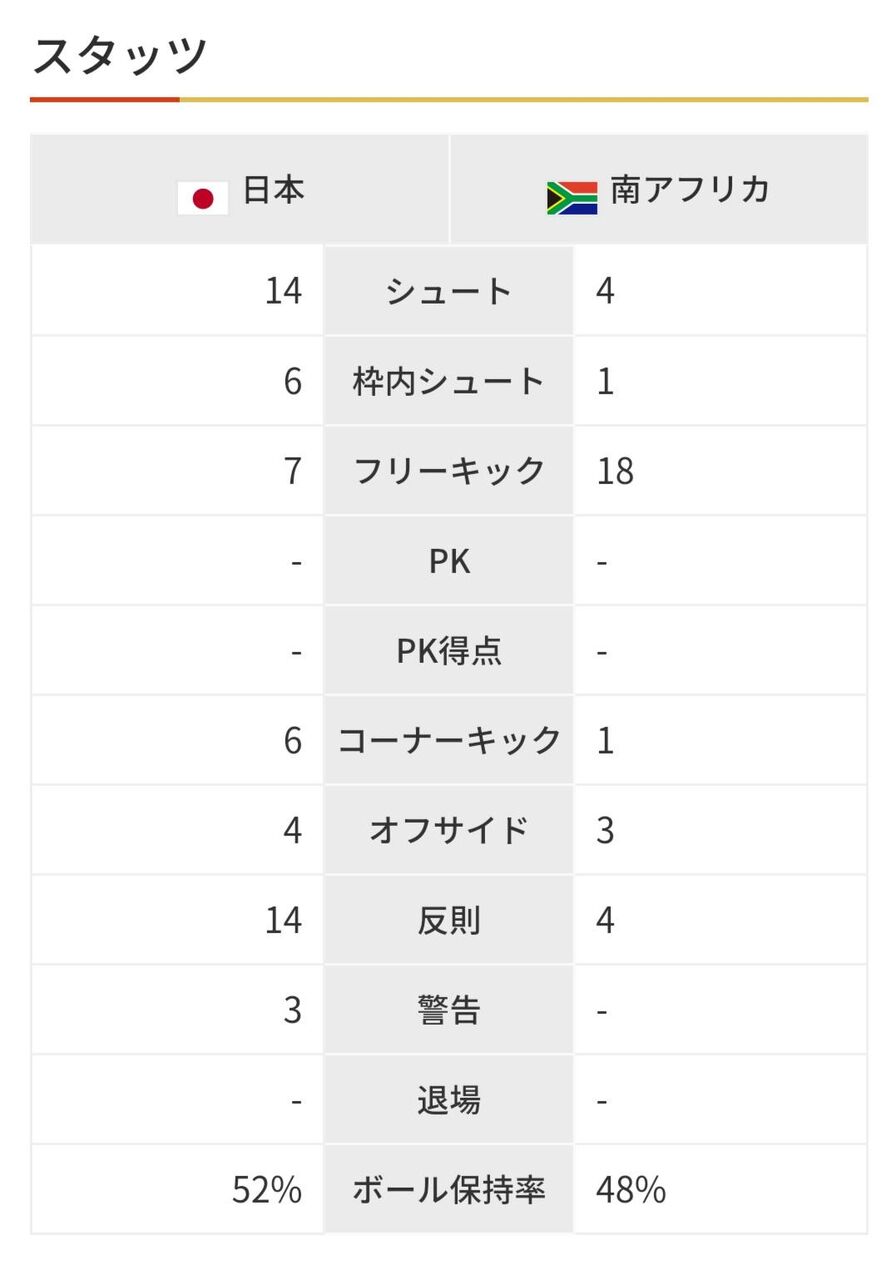Click the 反則 row label

(449, 921)
